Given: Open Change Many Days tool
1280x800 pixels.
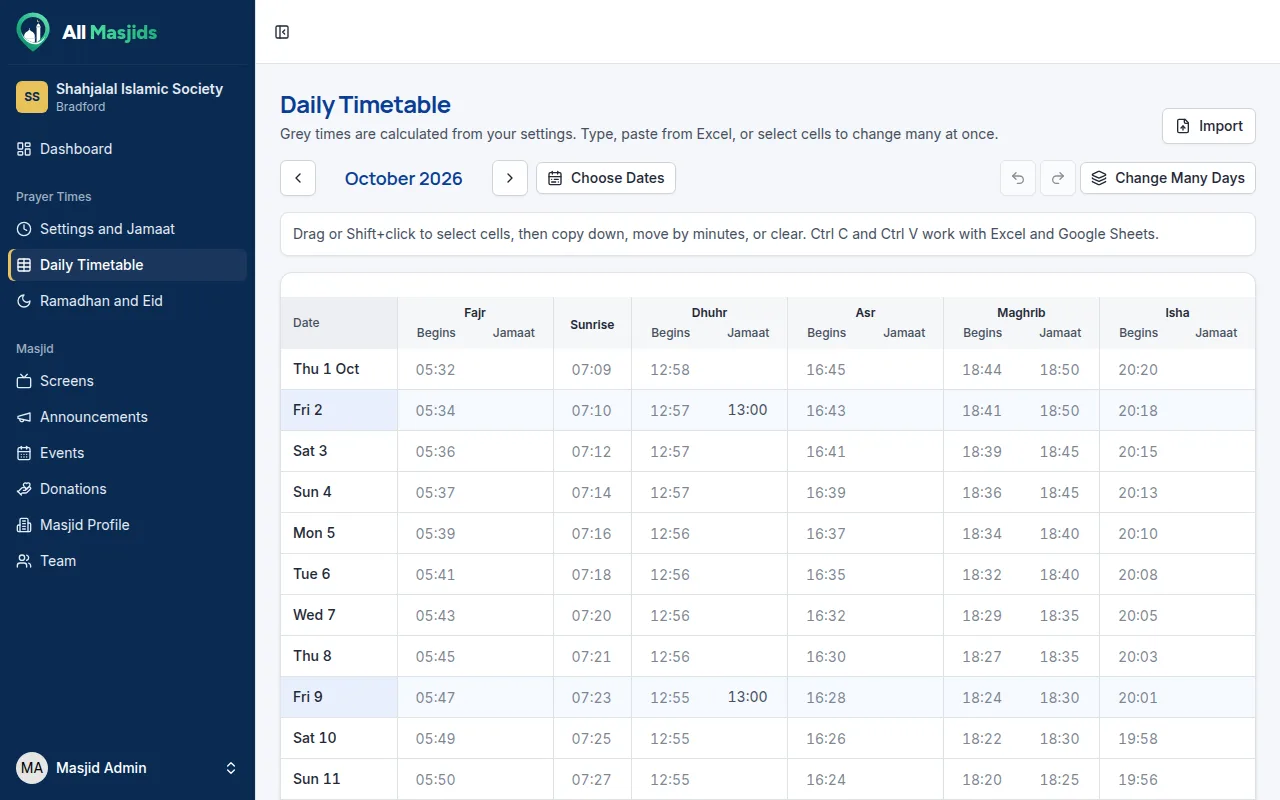Looking at the screenshot, I should click(x=1168, y=178).
